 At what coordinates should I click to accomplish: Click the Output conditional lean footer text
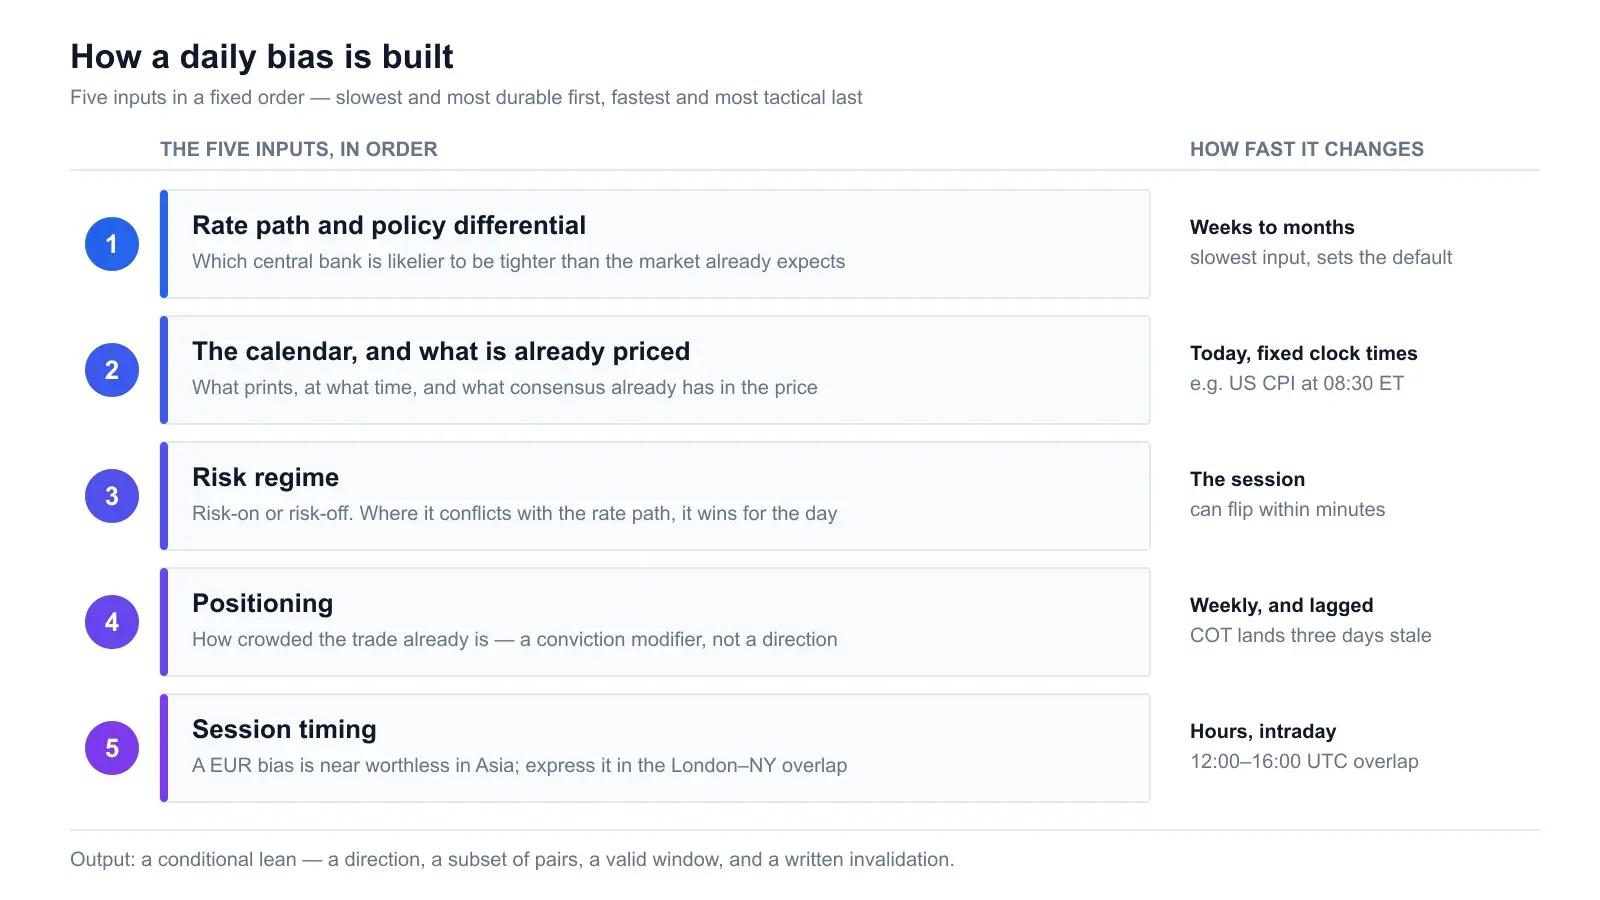512,859
